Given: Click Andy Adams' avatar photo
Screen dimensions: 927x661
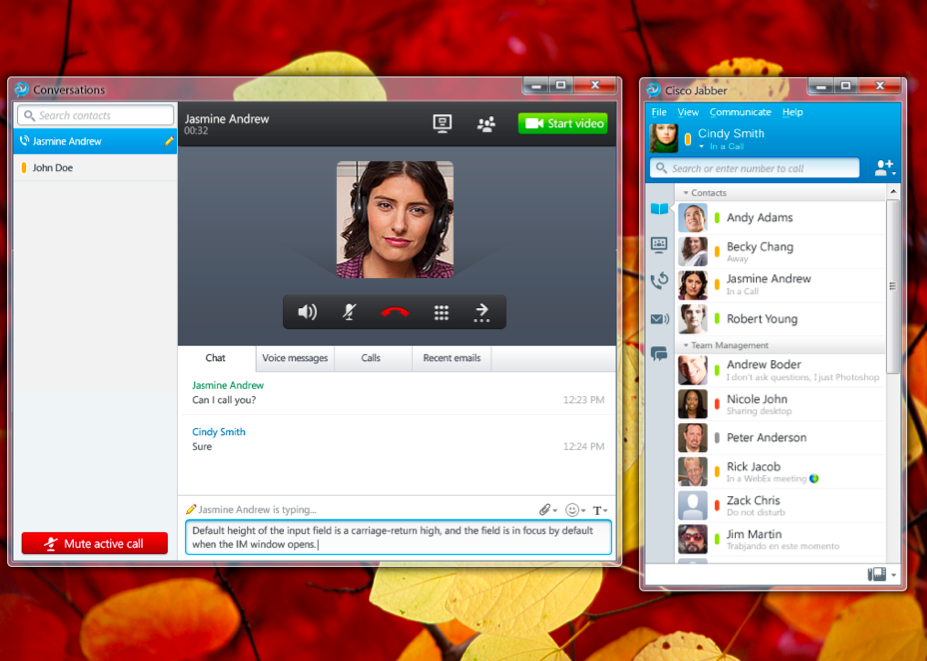Looking at the screenshot, I should click(x=692, y=218).
